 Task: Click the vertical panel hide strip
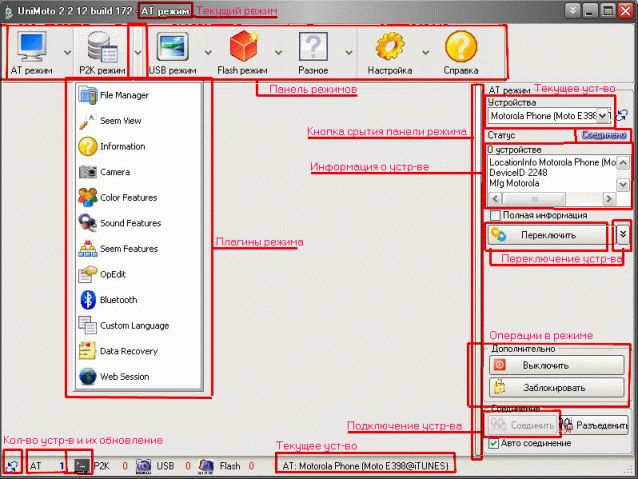point(477,271)
